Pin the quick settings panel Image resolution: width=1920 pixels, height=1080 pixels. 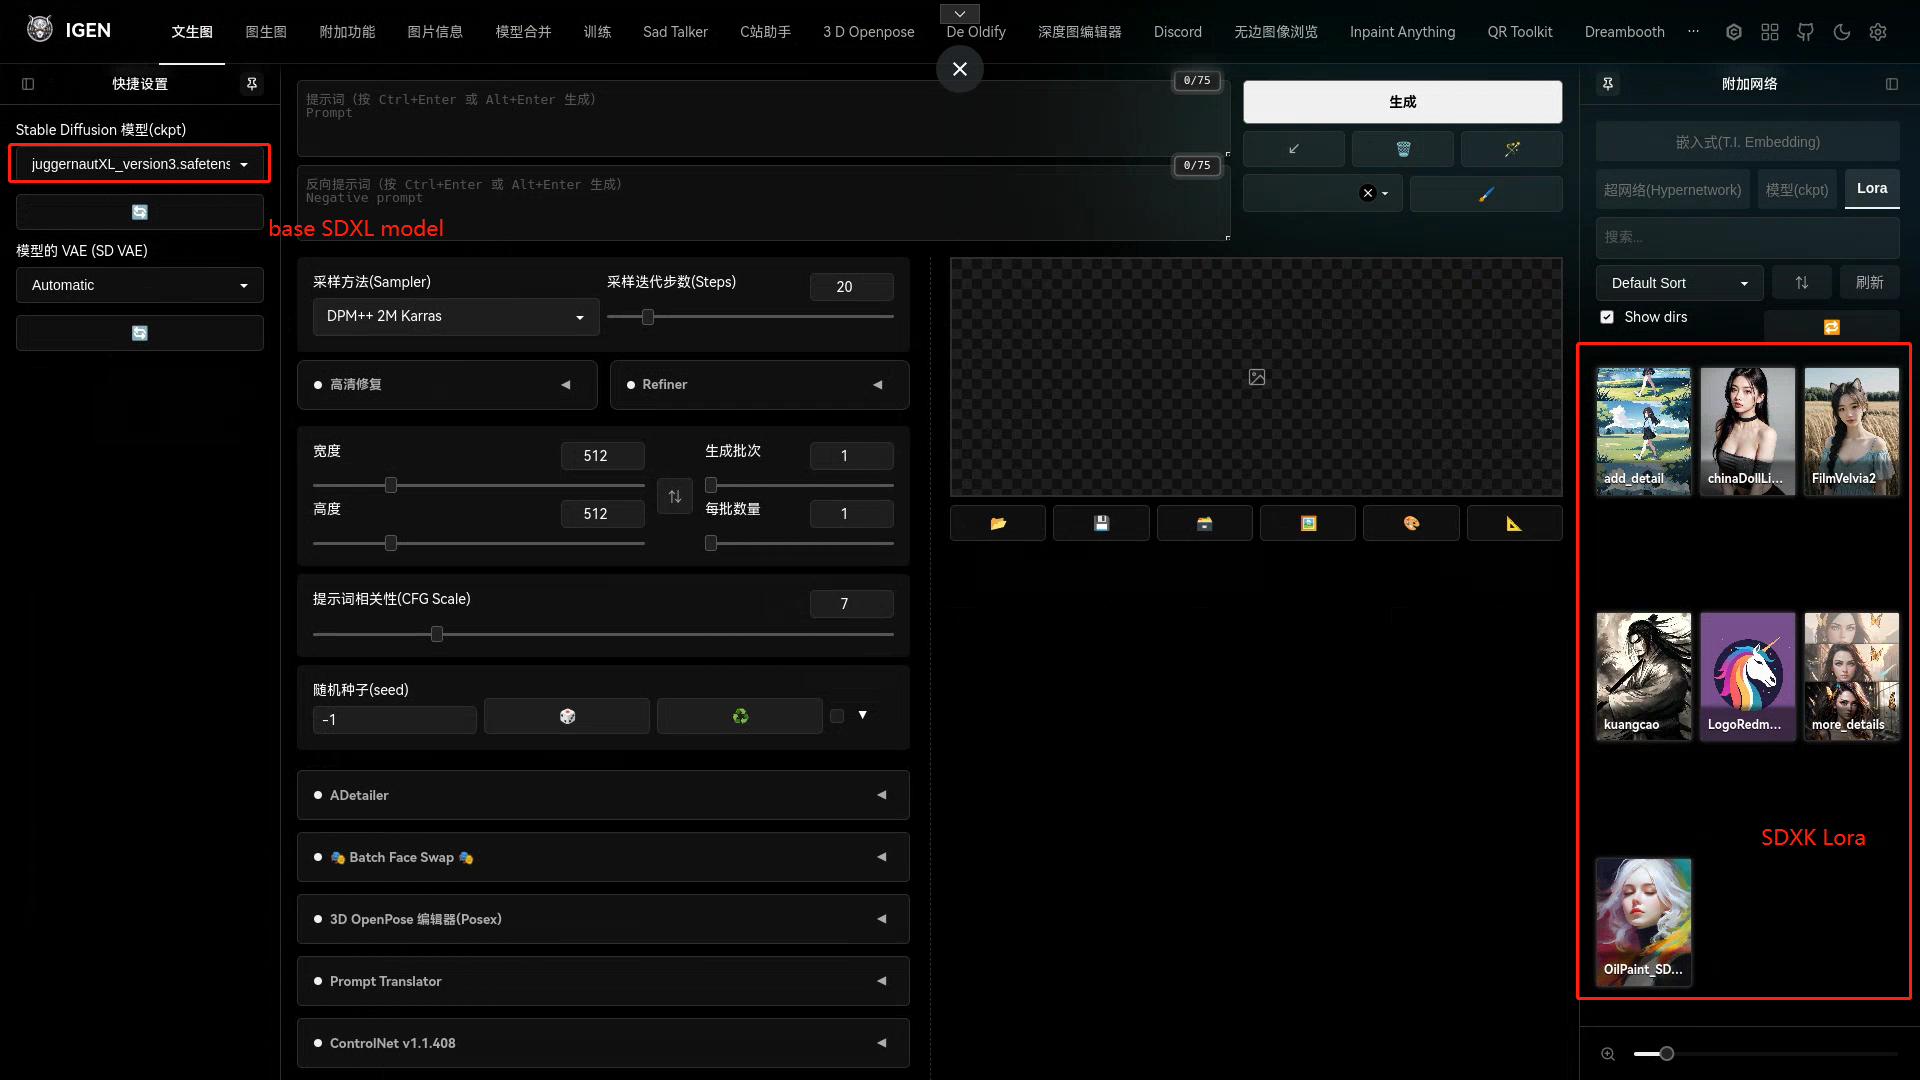click(252, 84)
